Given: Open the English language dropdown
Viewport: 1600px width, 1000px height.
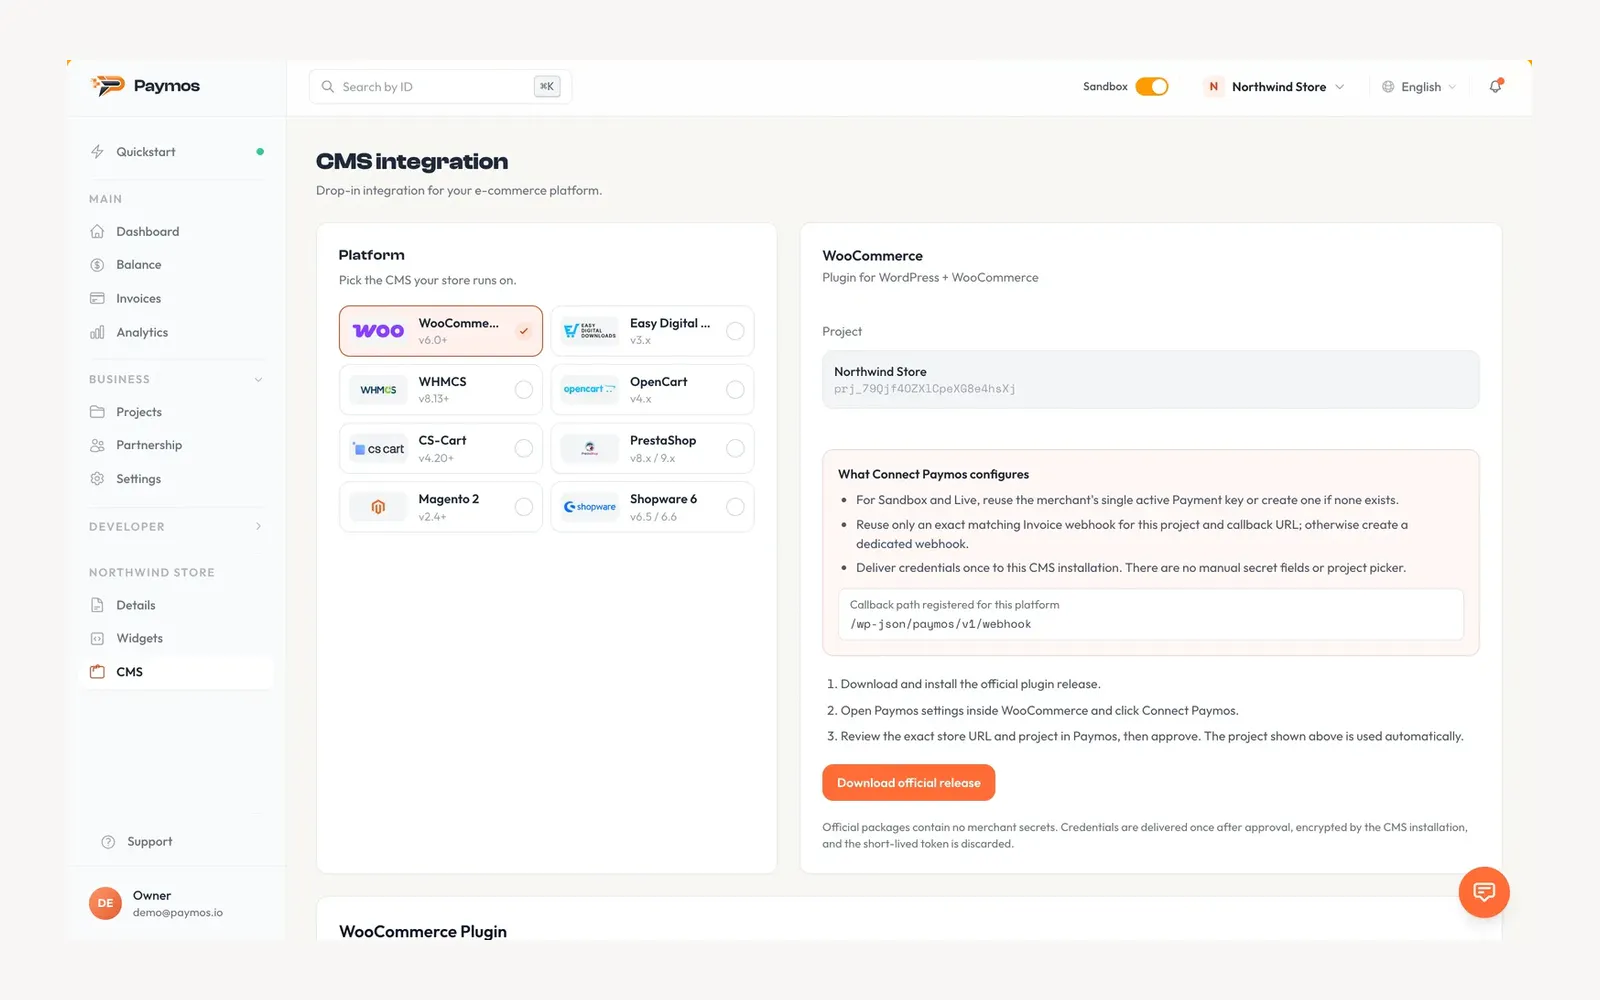Looking at the screenshot, I should point(1419,87).
